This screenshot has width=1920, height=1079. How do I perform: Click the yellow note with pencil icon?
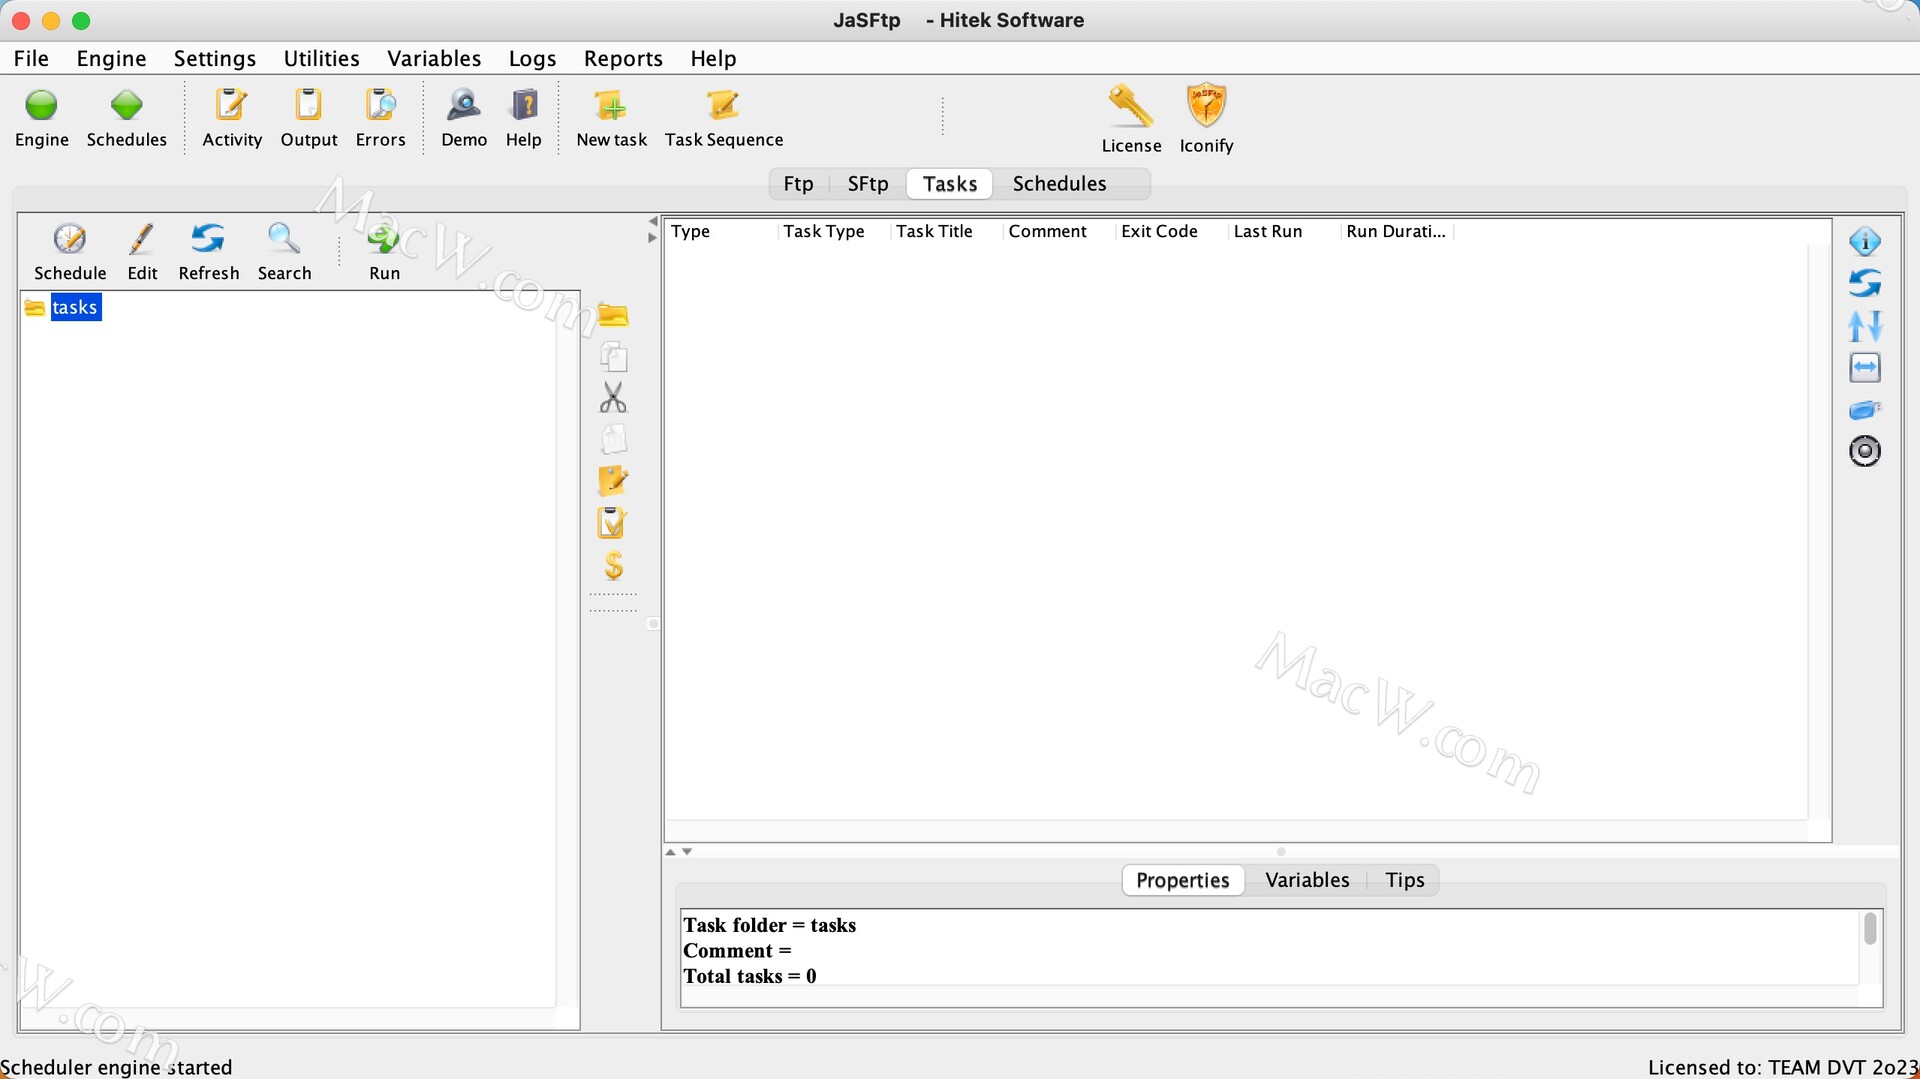[613, 481]
